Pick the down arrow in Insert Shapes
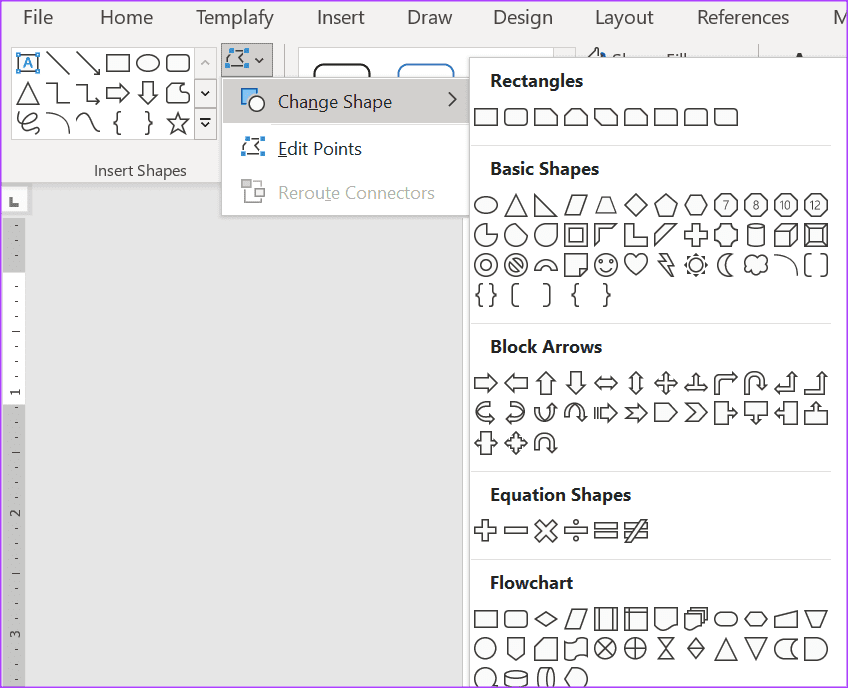The width and height of the screenshot is (848, 688). [x=148, y=94]
